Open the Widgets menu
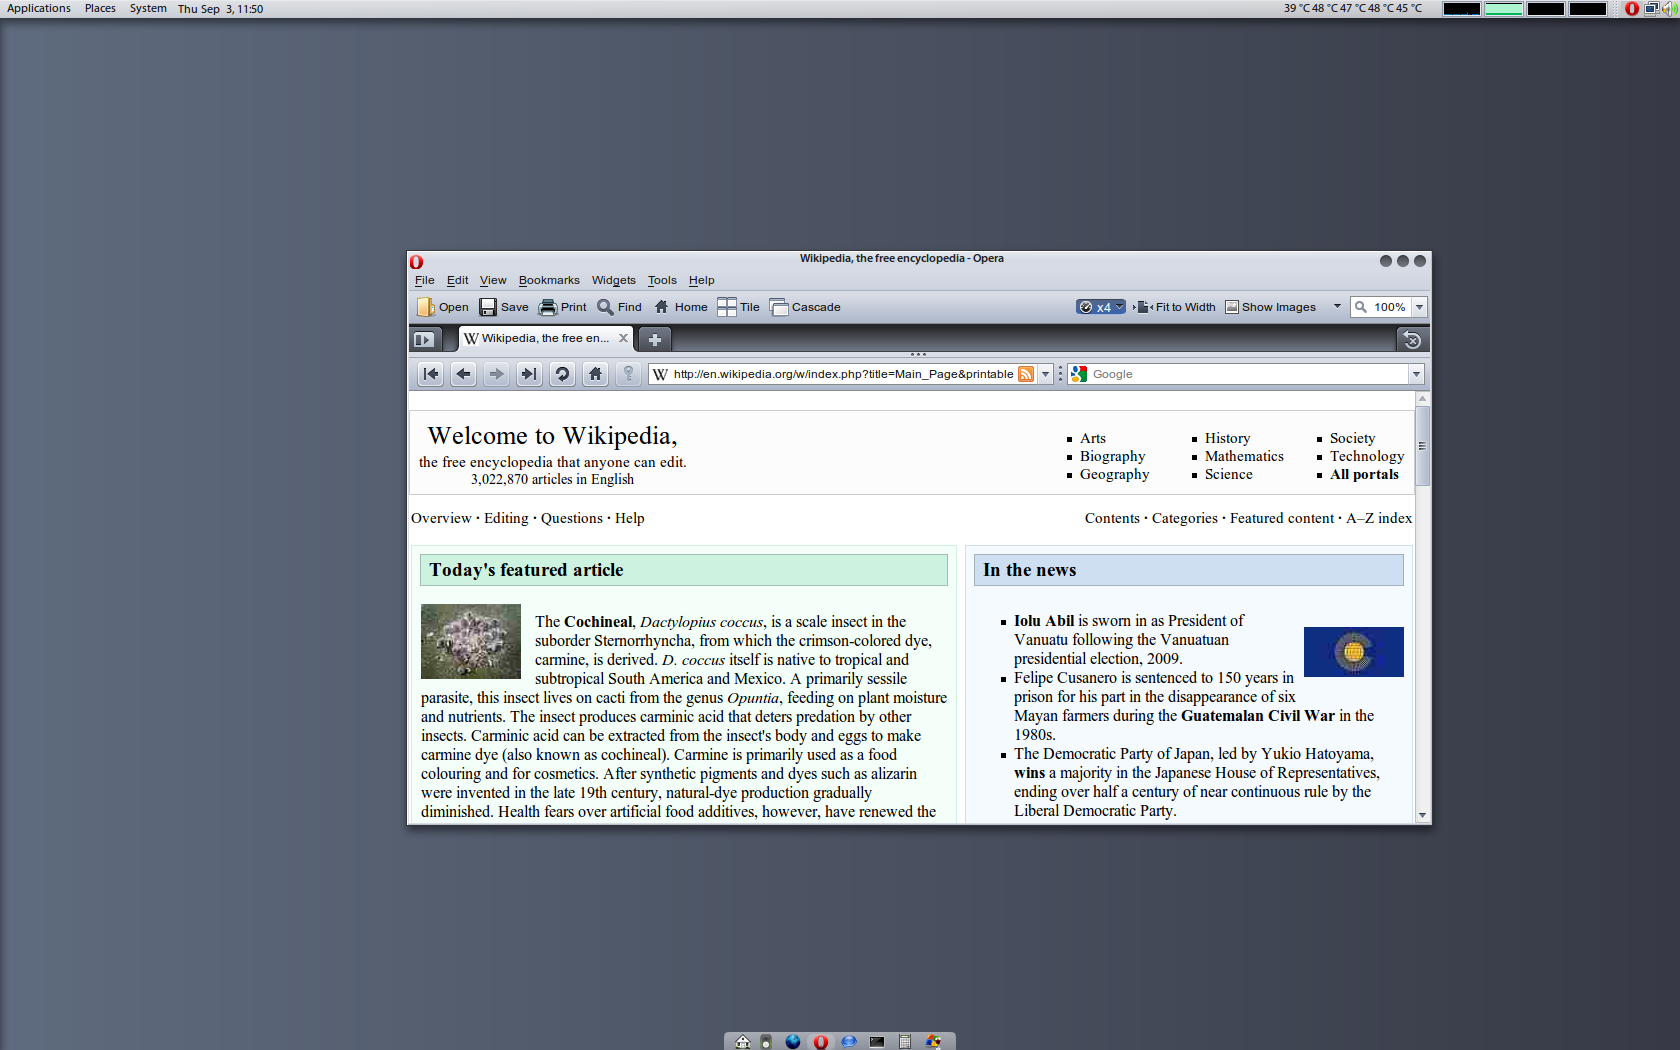This screenshot has width=1680, height=1050. pos(613,280)
